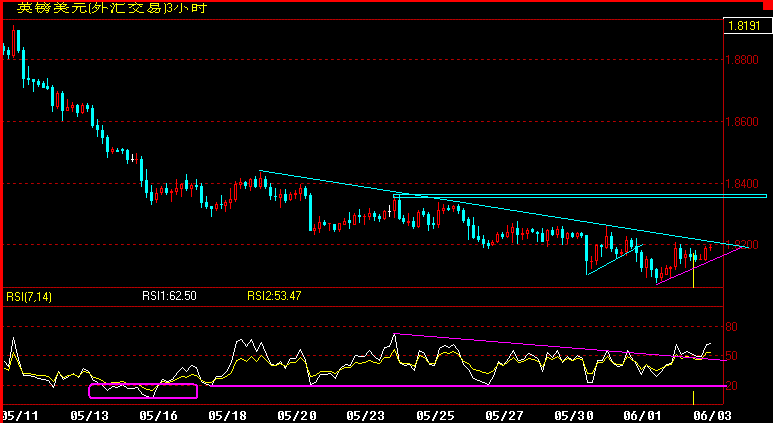The image size is (773, 423).
Task: Click the 1.8400 price axis label
Action: (x=742, y=184)
